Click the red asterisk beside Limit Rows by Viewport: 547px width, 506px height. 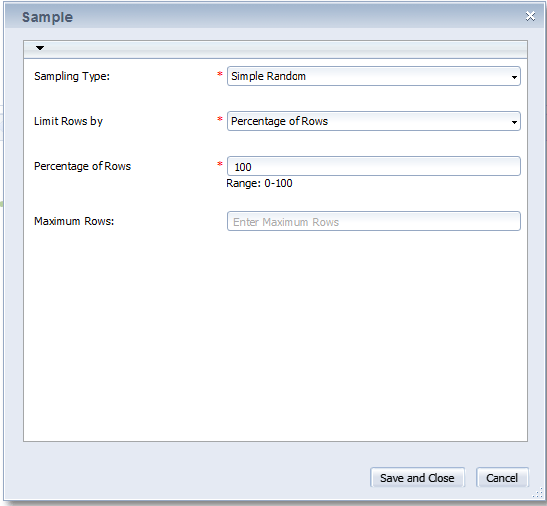coord(220,119)
